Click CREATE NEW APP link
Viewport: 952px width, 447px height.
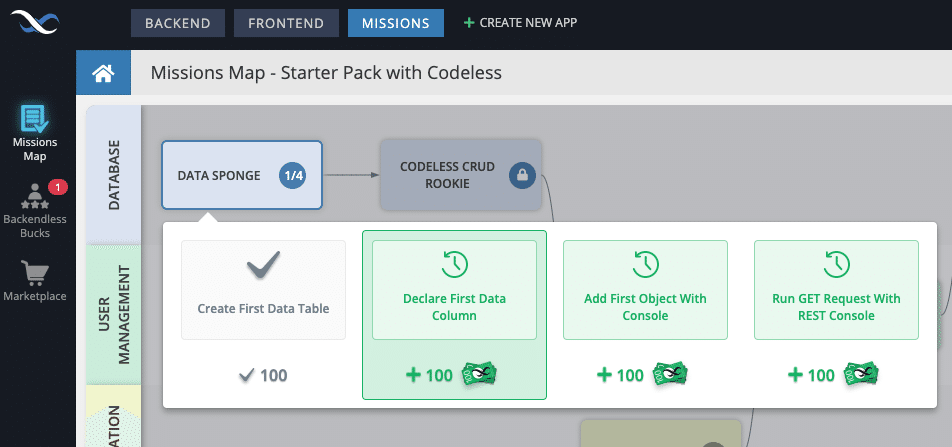(x=520, y=22)
